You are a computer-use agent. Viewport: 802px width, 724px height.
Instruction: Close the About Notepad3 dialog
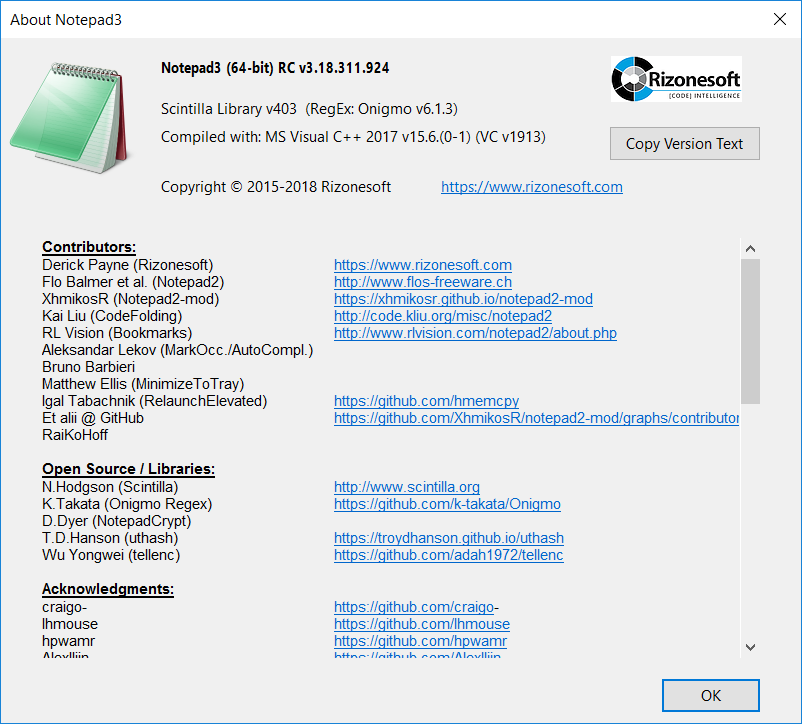coord(780,18)
